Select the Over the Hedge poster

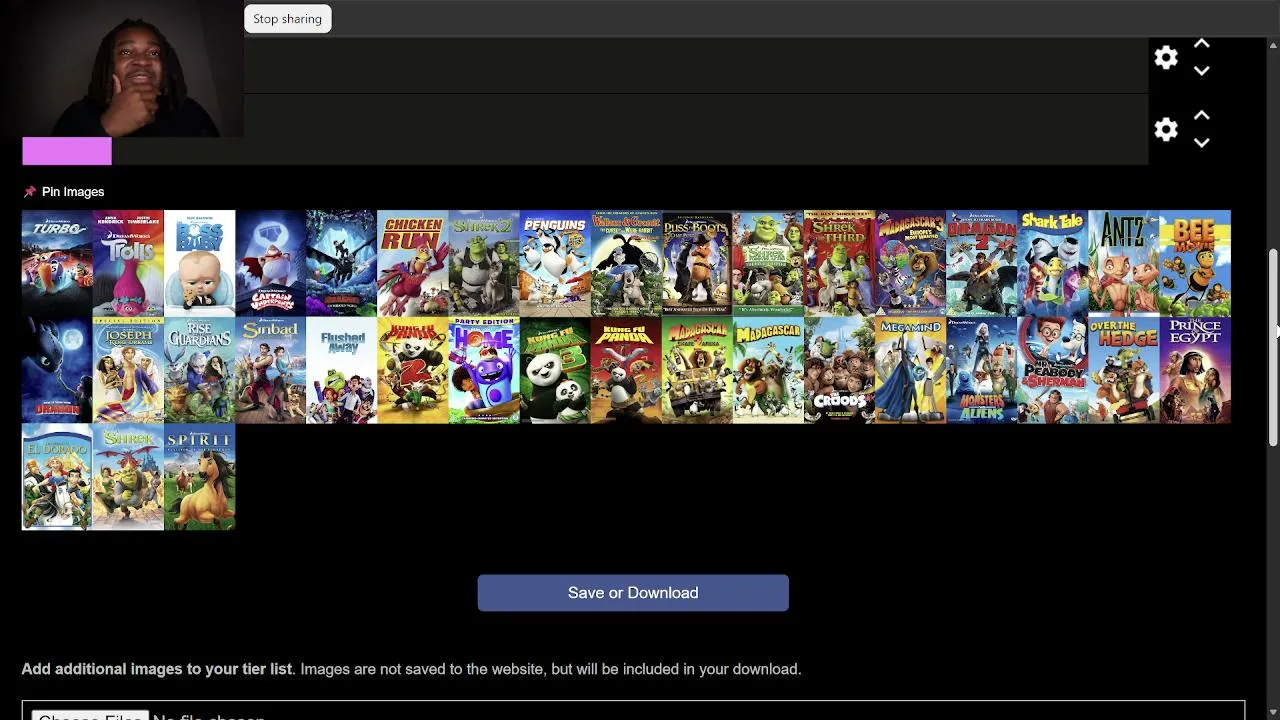[x=1122, y=370]
